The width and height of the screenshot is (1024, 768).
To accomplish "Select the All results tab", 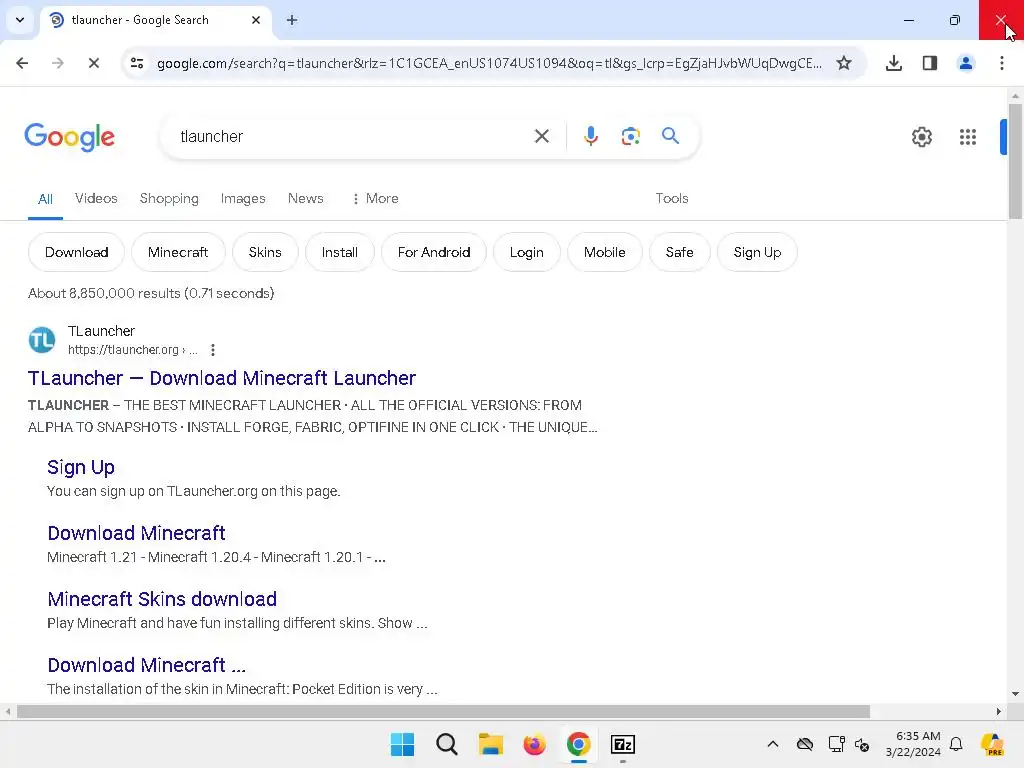I will (x=45, y=199).
